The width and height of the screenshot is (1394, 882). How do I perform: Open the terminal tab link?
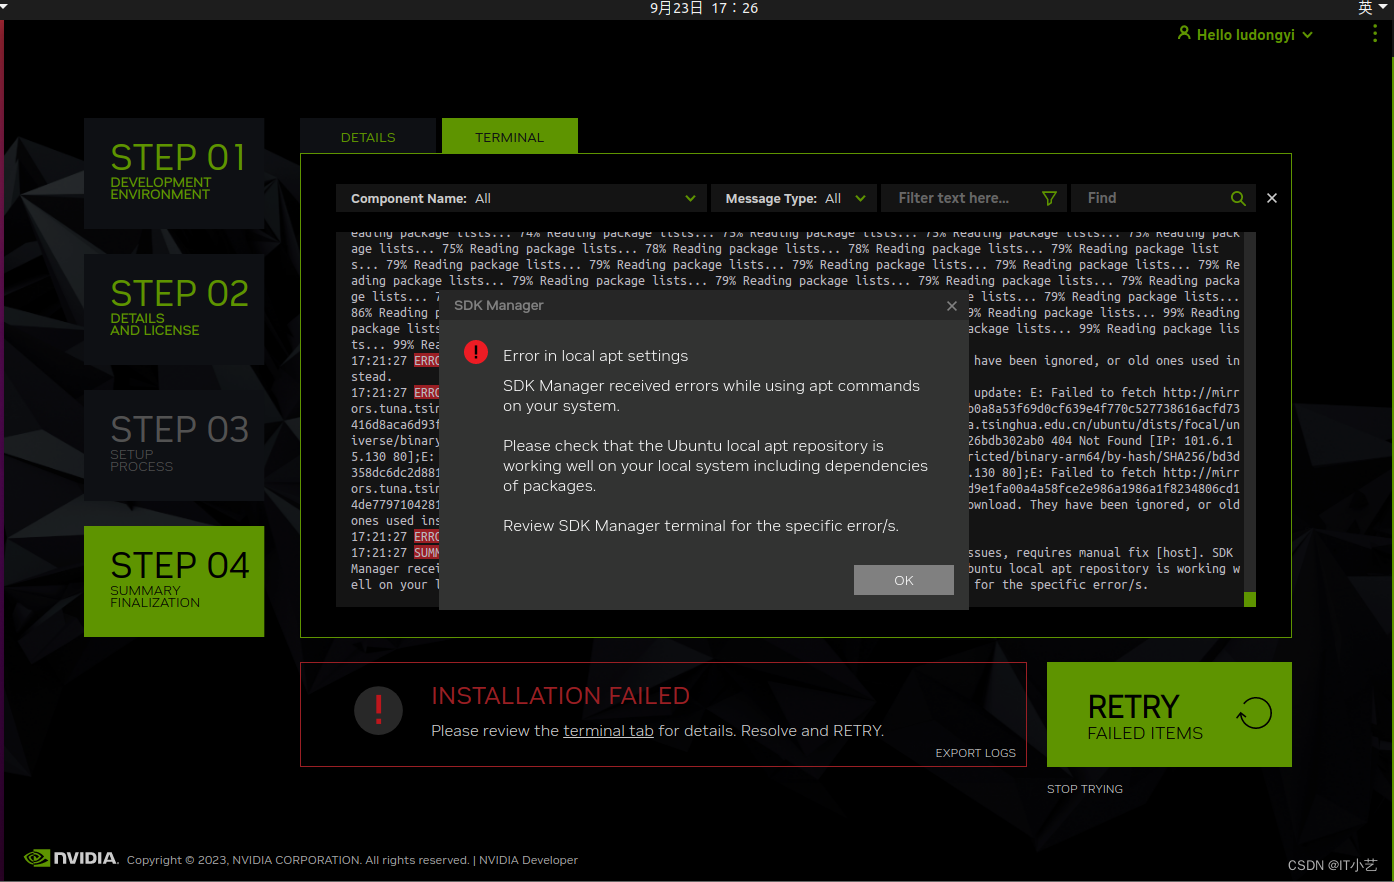608,731
